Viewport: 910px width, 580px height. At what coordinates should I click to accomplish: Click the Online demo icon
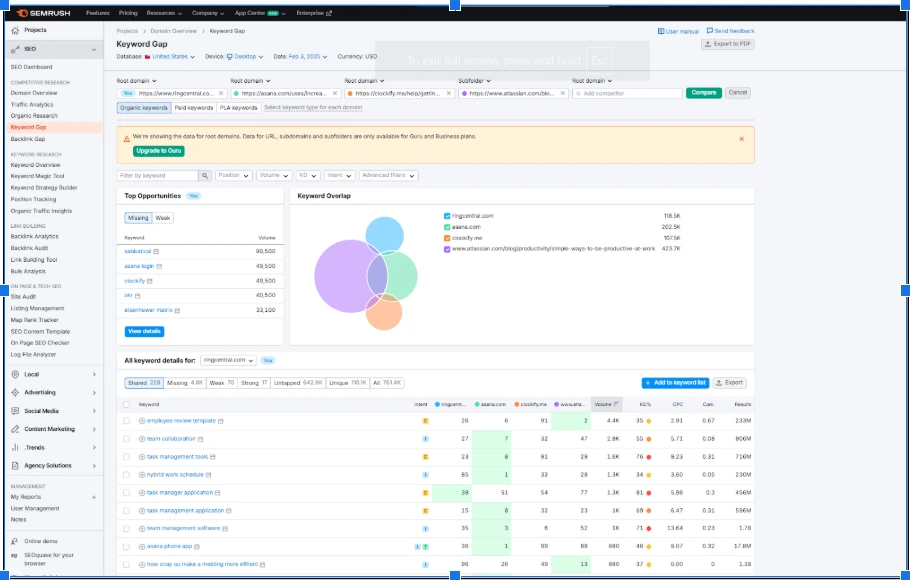[14, 541]
